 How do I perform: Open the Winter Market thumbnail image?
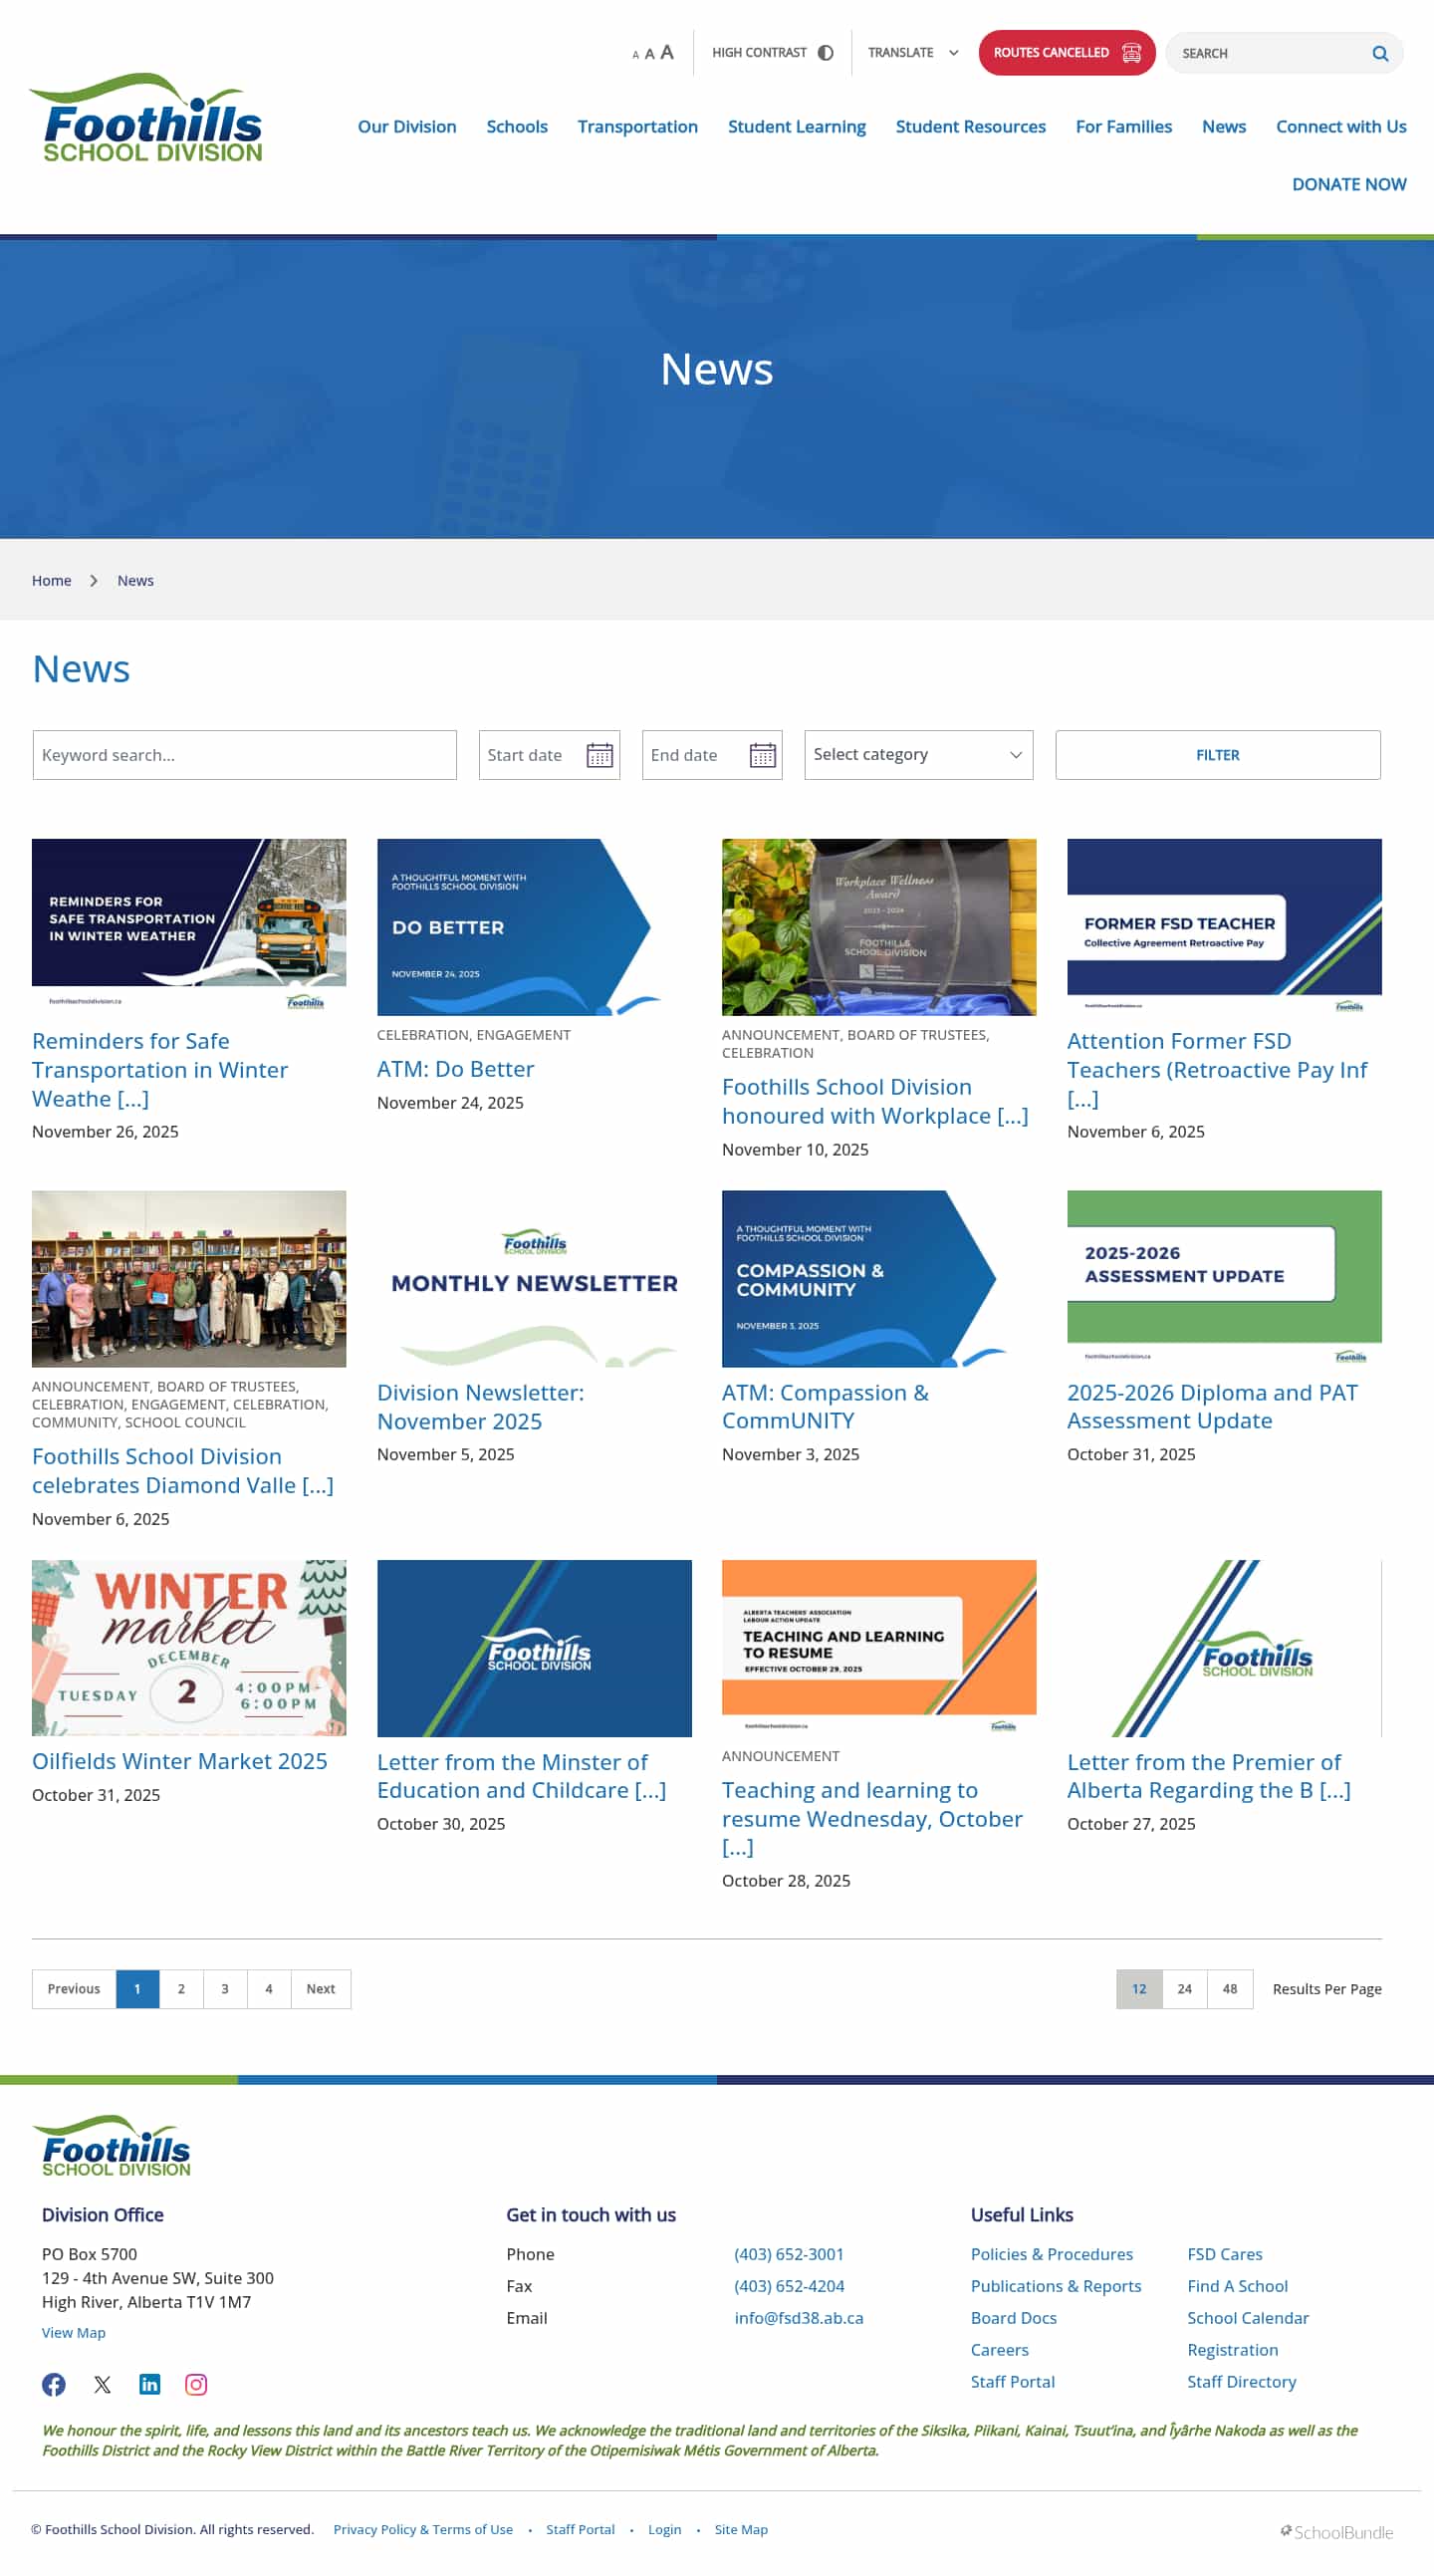click(189, 1647)
